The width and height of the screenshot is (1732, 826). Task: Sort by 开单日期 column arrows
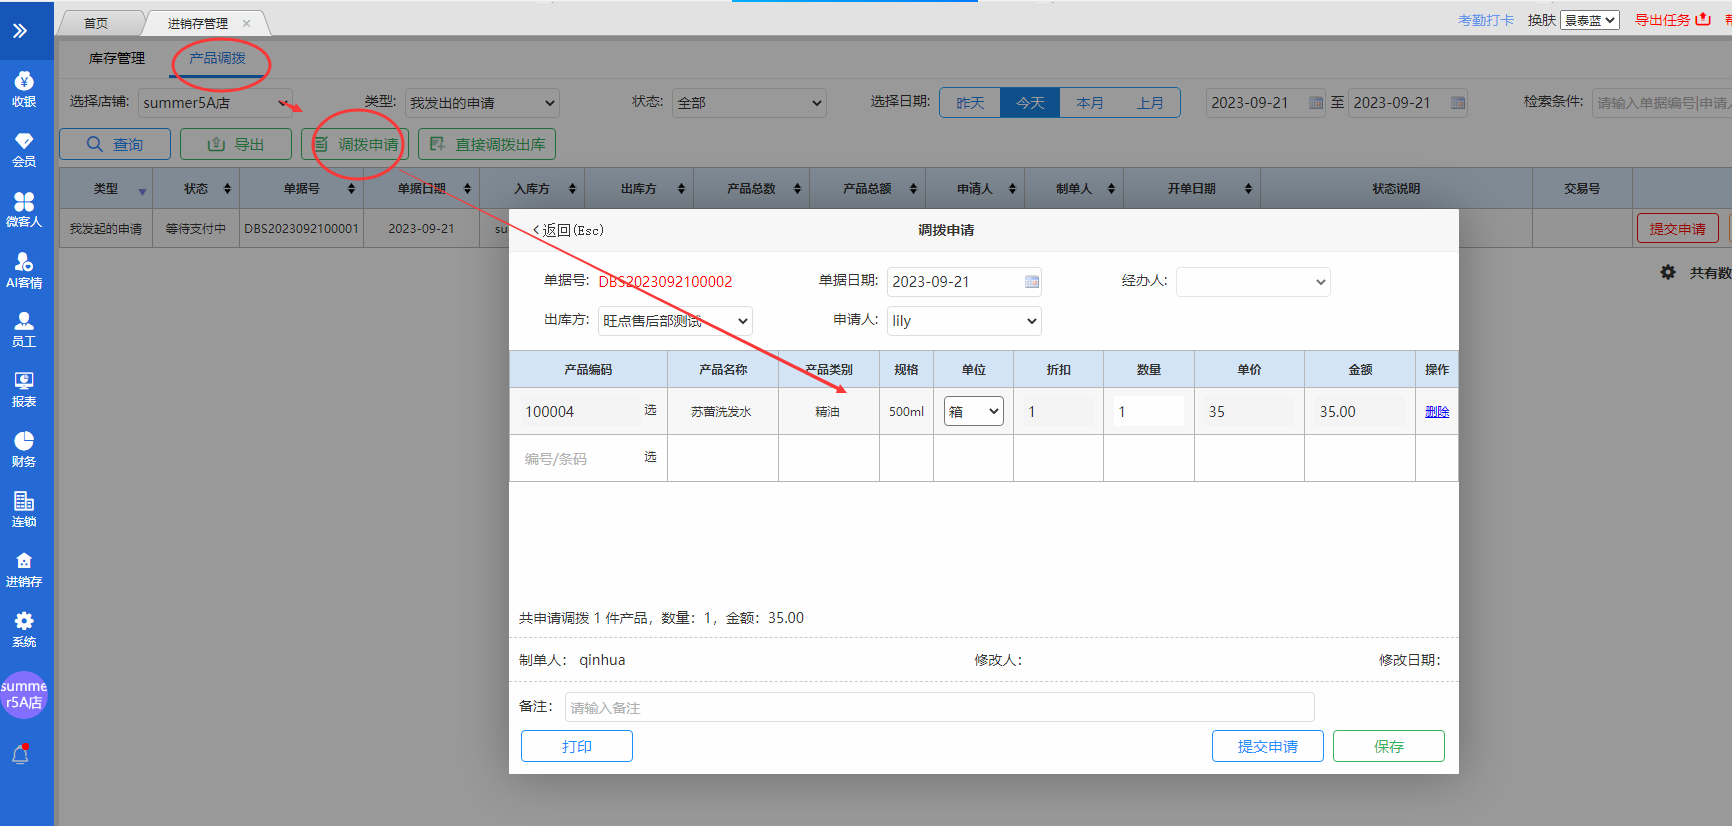(x=1248, y=188)
